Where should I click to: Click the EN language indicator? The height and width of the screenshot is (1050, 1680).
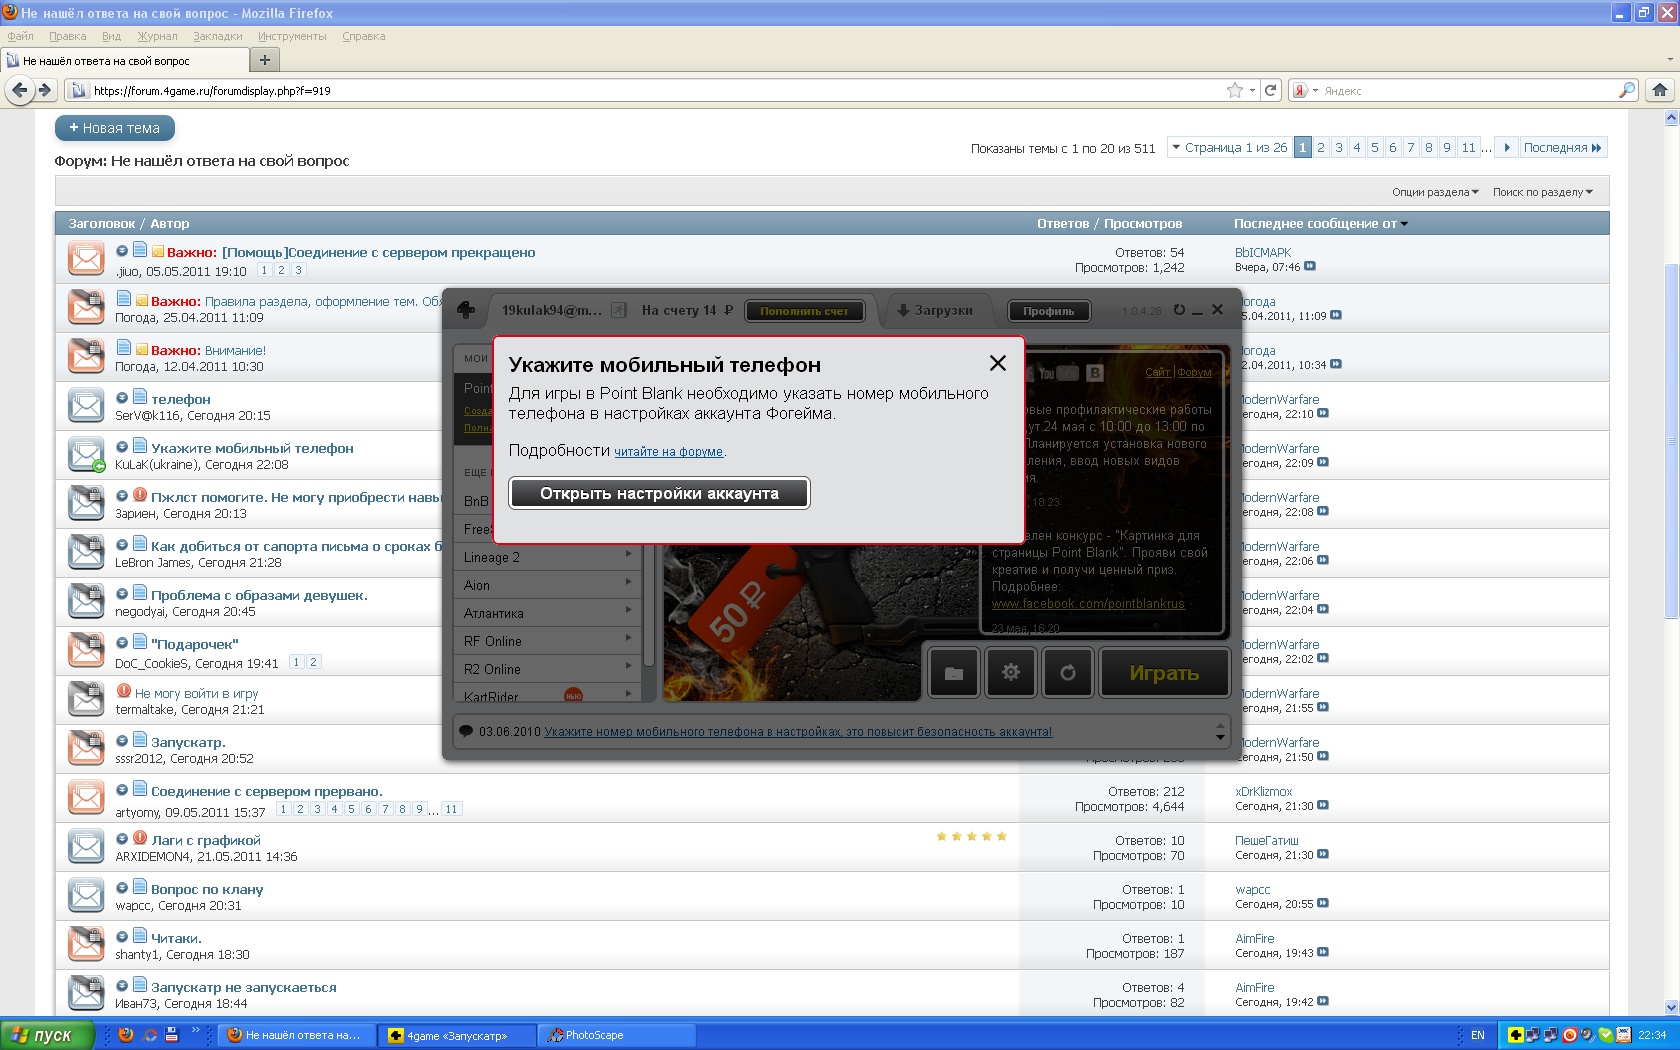1478,1035
